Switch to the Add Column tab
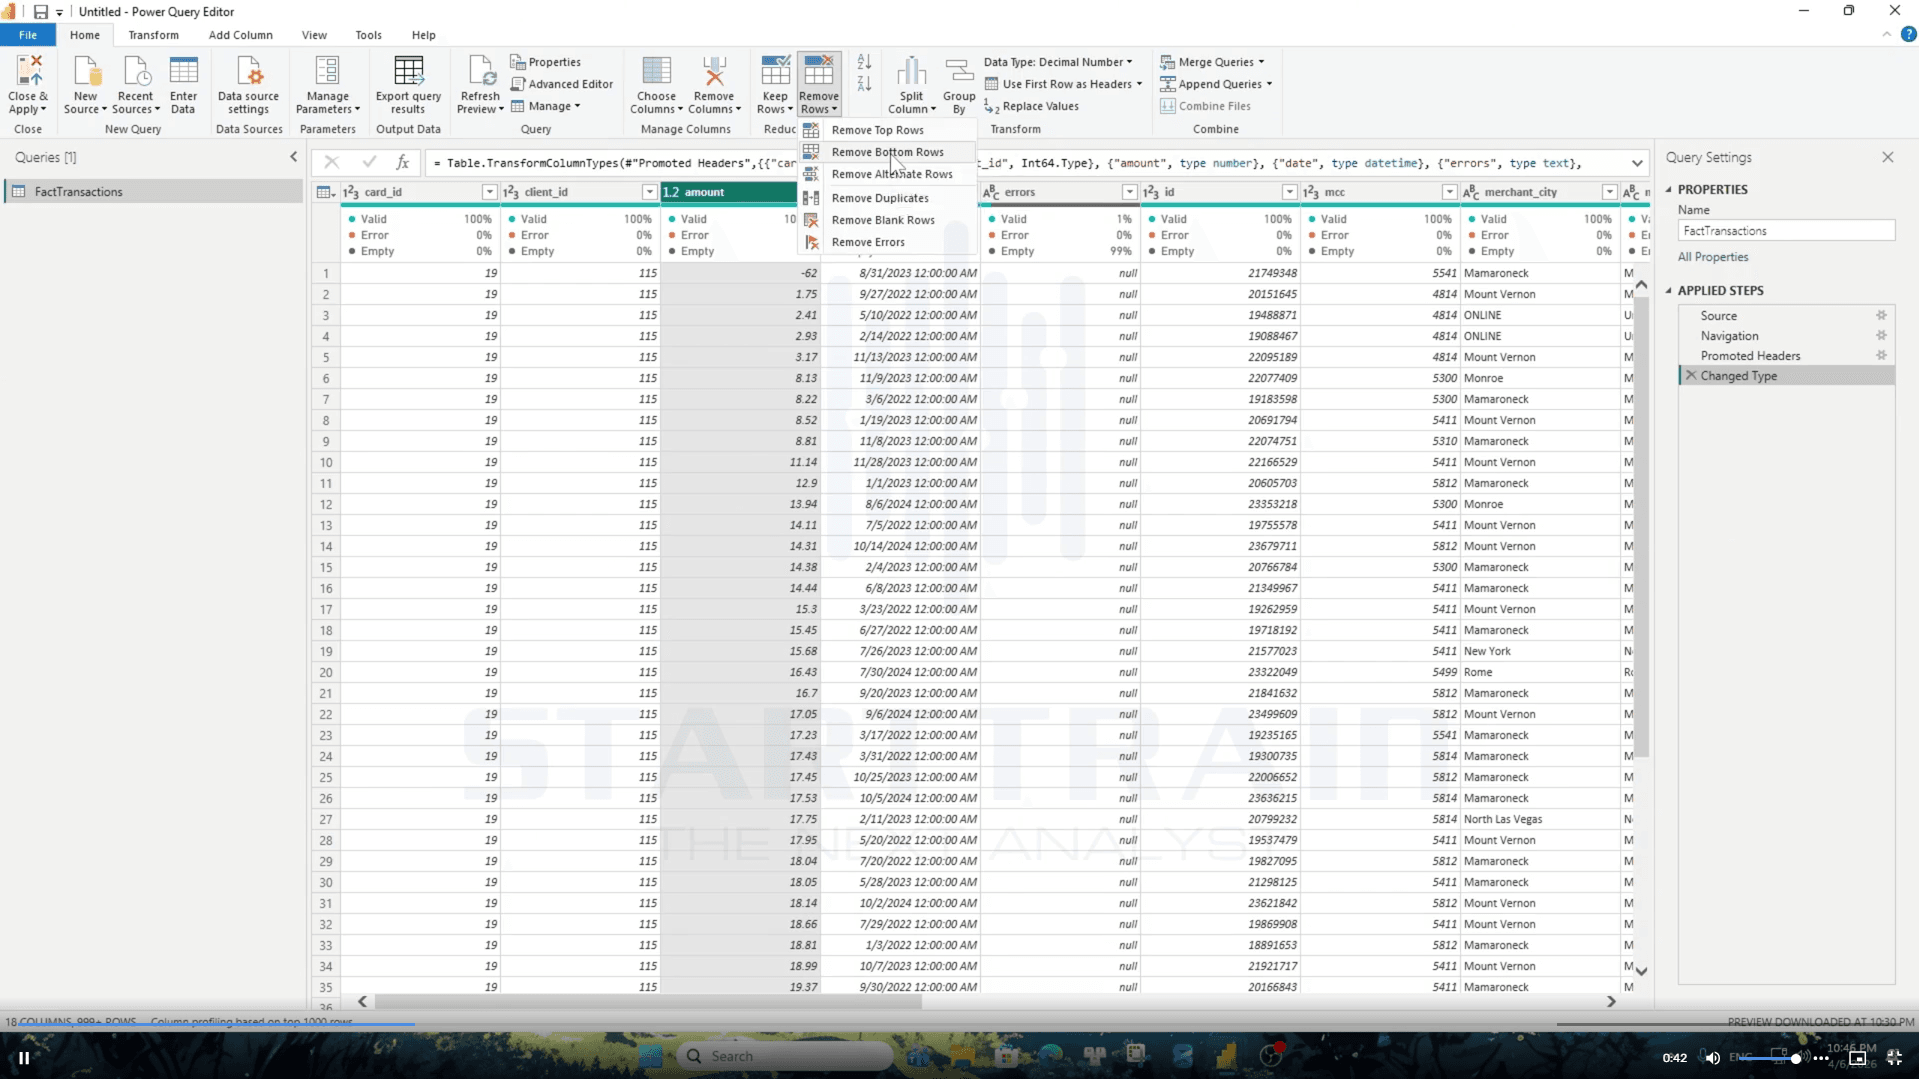Screen dimensions: 1919x1079 [240, 35]
